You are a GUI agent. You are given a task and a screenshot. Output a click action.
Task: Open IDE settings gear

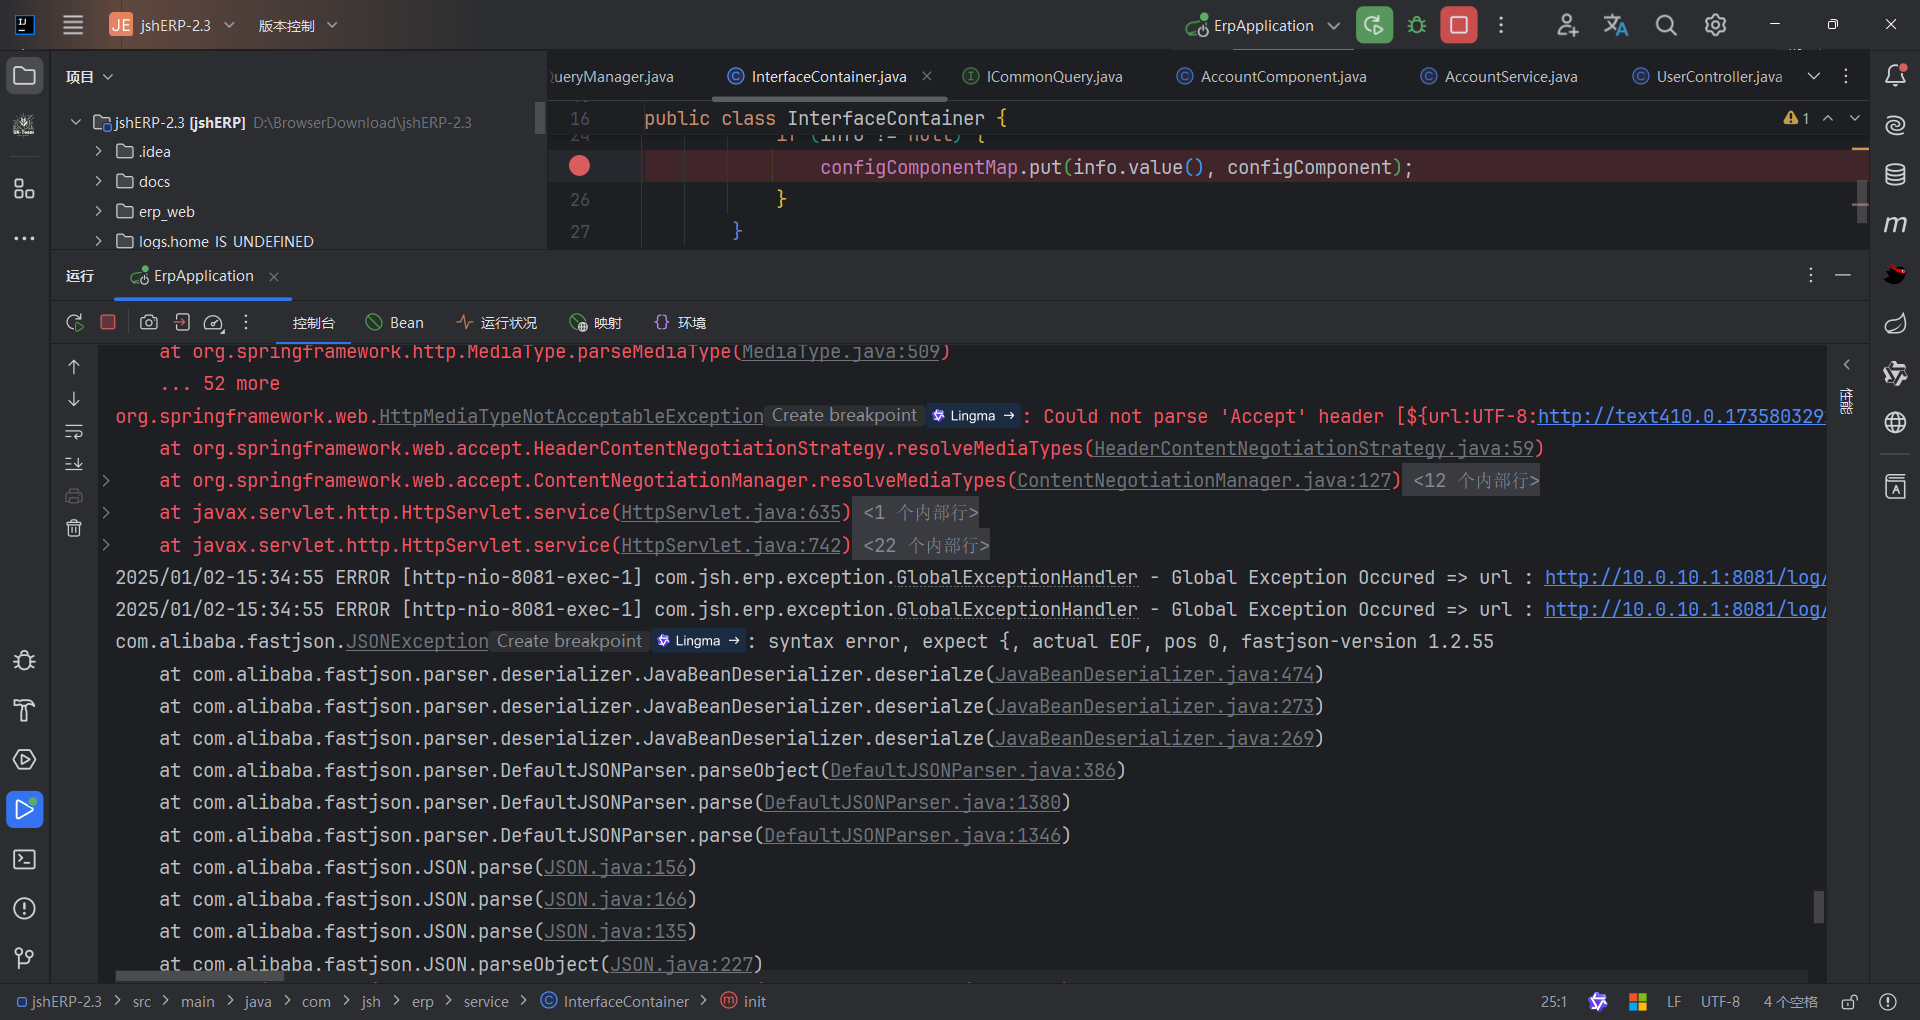(1715, 25)
